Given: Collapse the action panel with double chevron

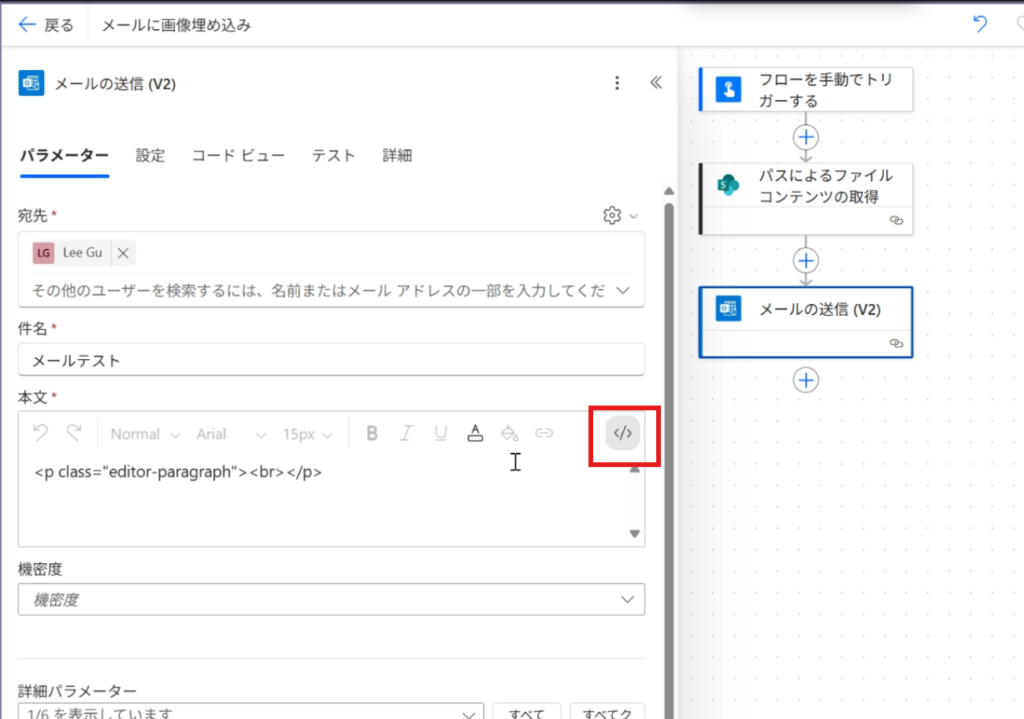Looking at the screenshot, I should [656, 83].
